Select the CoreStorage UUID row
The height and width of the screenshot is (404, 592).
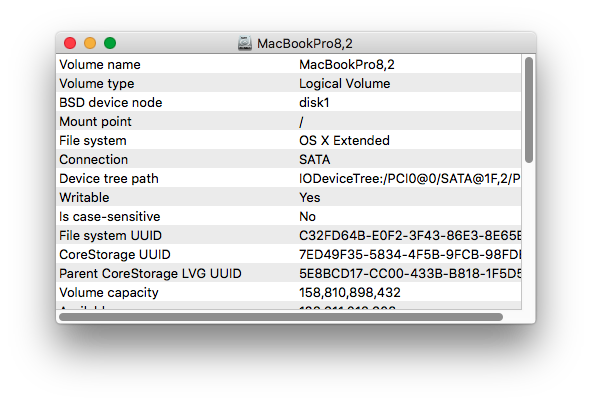(289, 254)
